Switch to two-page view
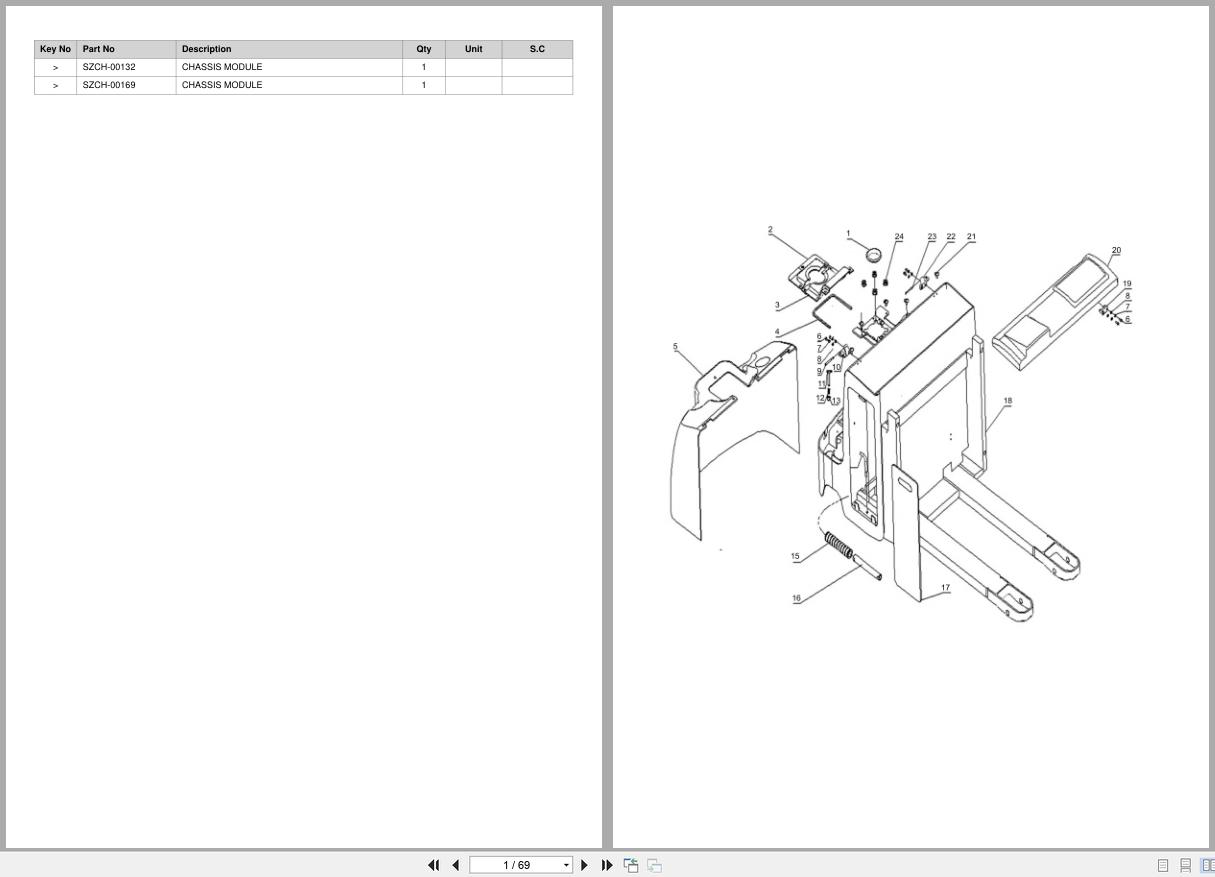The height and width of the screenshot is (877, 1215). point(1208,865)
